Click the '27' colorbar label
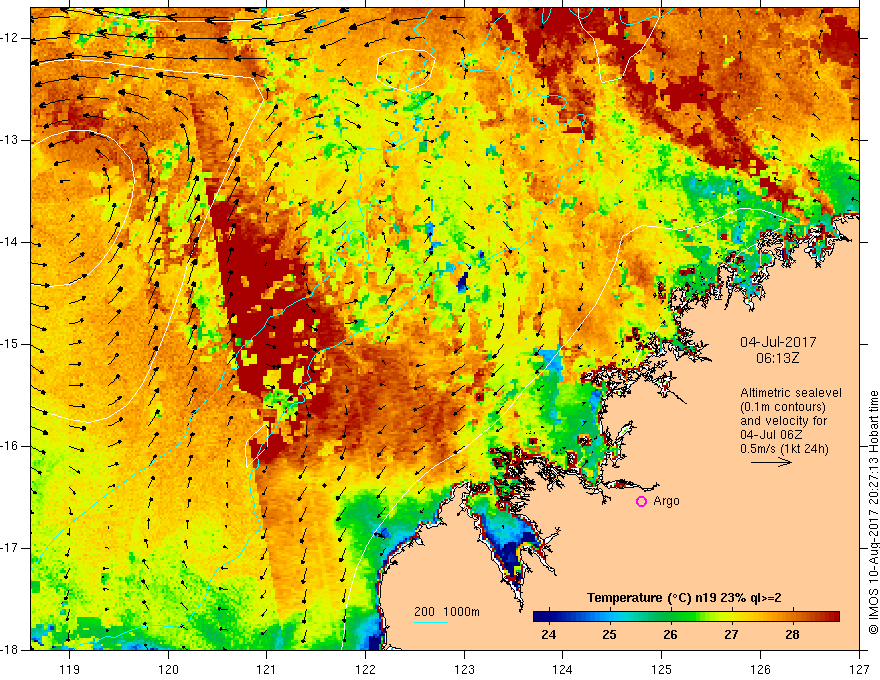This screenshot has width=880, height=680. pyautogui.click(x=731, y=635)
